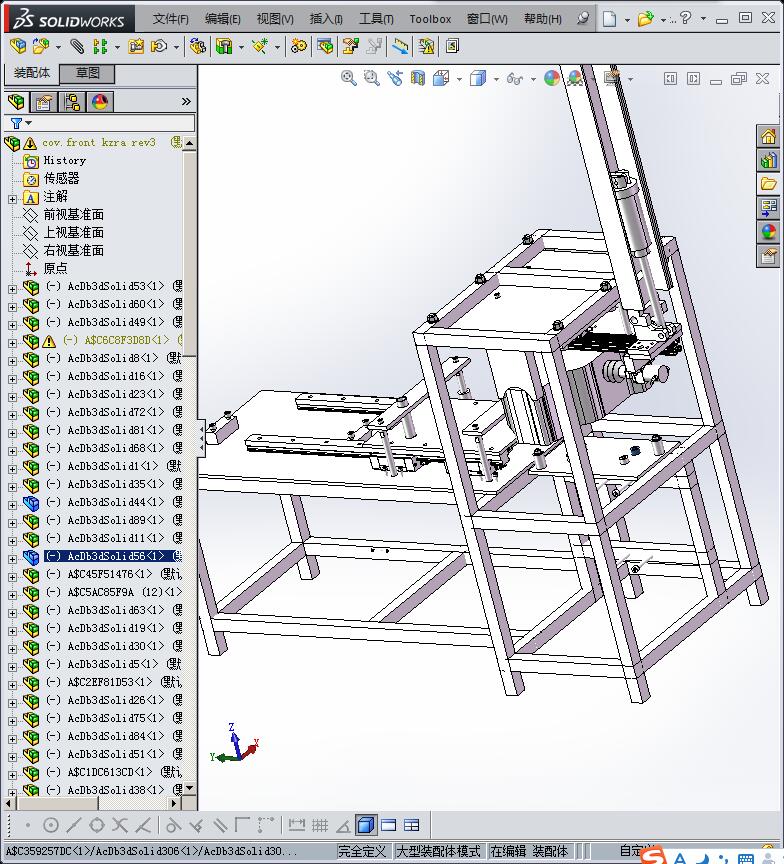Click the New Assembly component icon
The image size is (784, 864).
point(41,46)
